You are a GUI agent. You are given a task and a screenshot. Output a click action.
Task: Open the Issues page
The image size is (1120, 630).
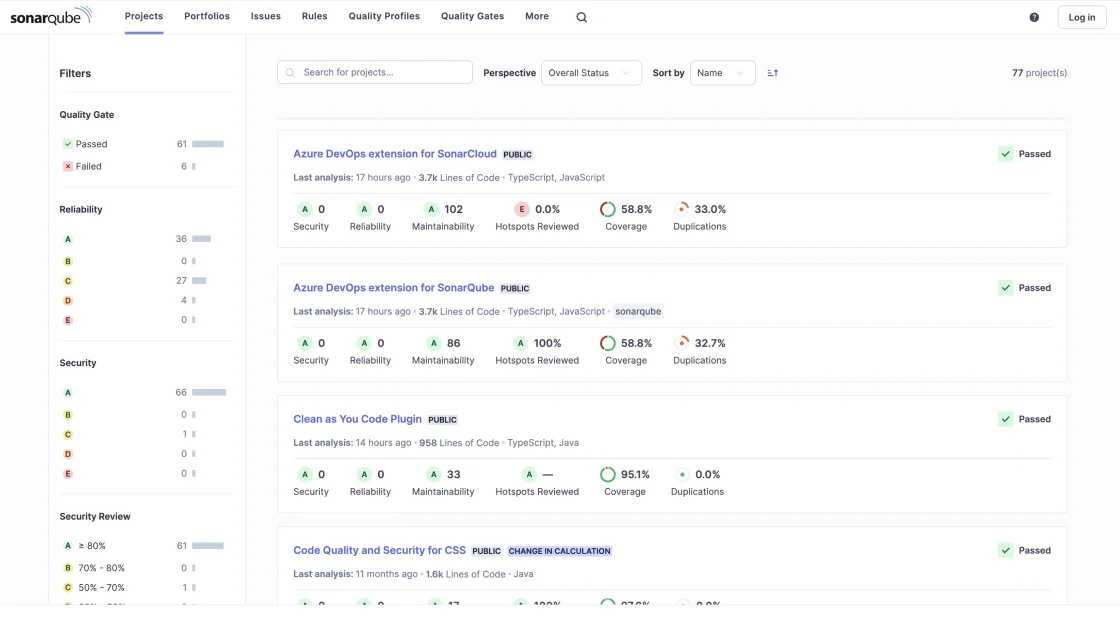pos(265,16)
